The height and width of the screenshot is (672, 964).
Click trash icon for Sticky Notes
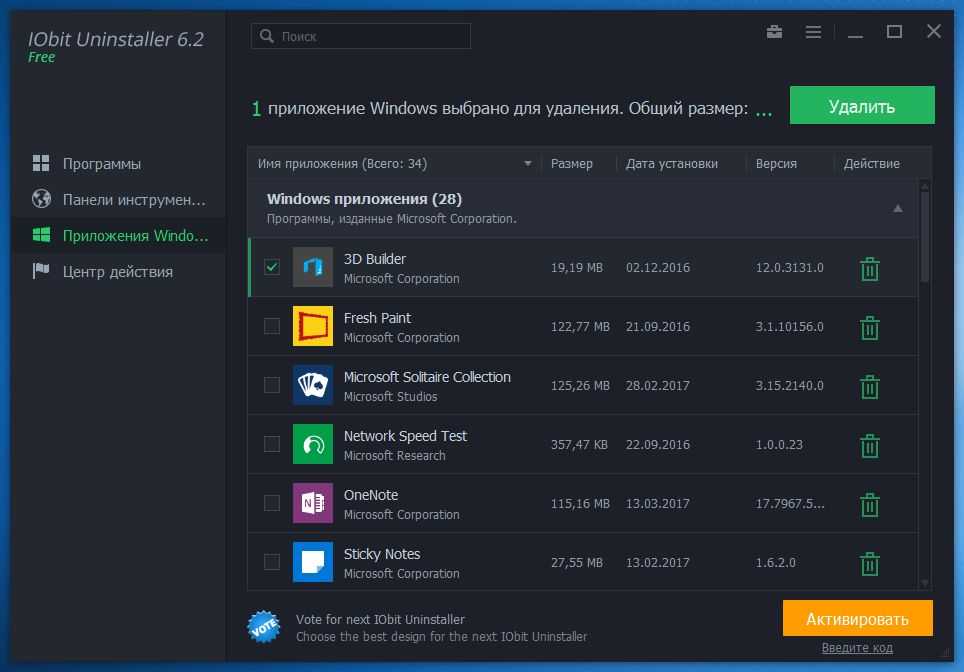(x=870, y=564)
